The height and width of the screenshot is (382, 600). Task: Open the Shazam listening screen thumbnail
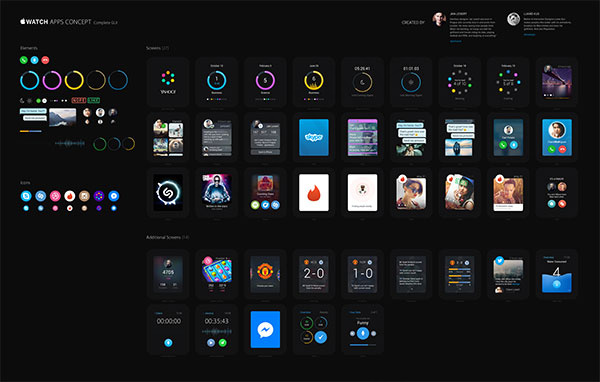coord(168,193)
